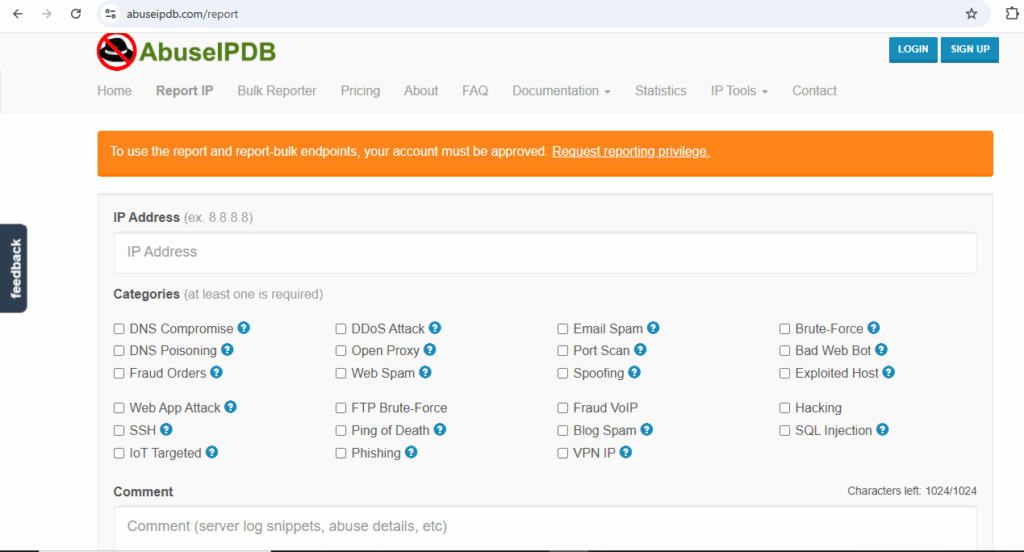This screenshot has height=552, width=1024.
Task: Open help icon next to Web App Attack
Action: (x=231, y=407)
